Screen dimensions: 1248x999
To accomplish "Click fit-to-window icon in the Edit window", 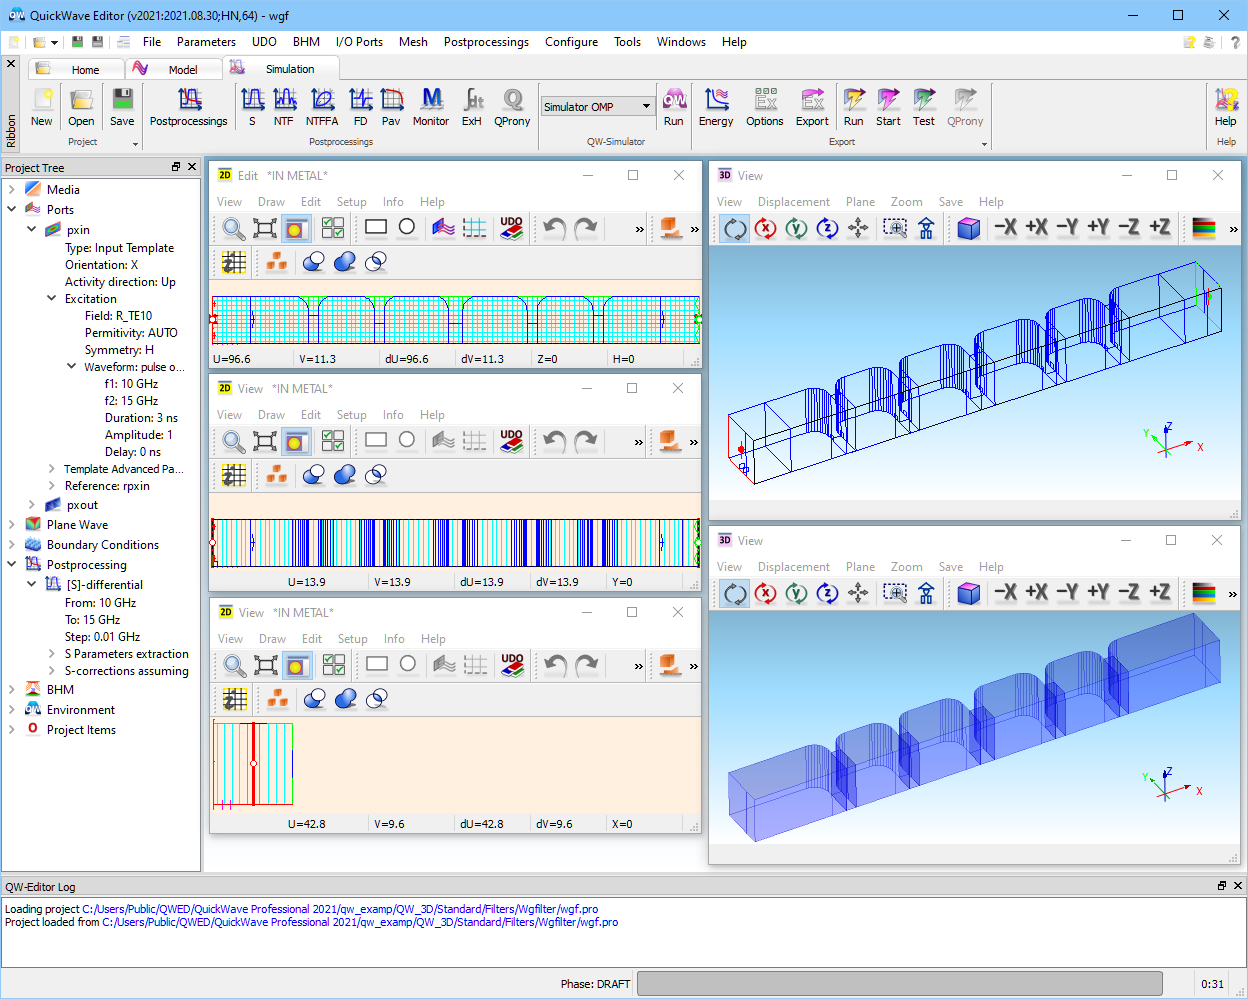I will pyautogui.click(x=265, y=228).
